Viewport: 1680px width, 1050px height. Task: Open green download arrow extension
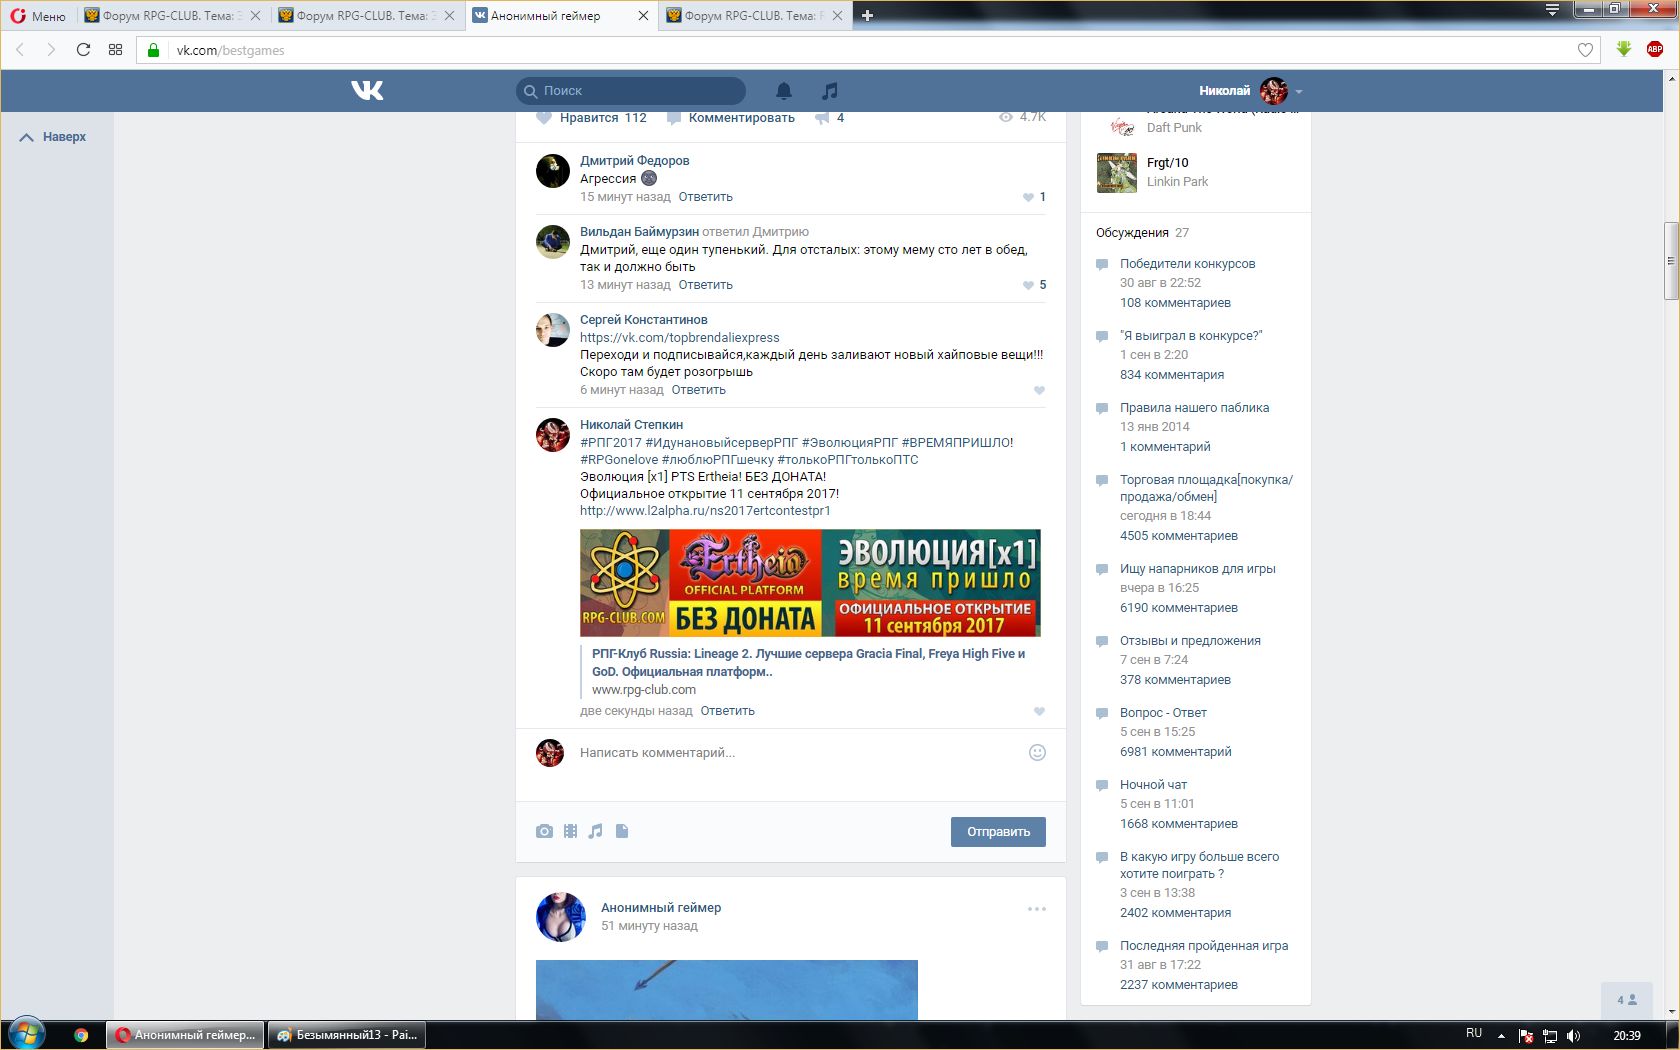pyautogui.click(x=1624, y=49)
